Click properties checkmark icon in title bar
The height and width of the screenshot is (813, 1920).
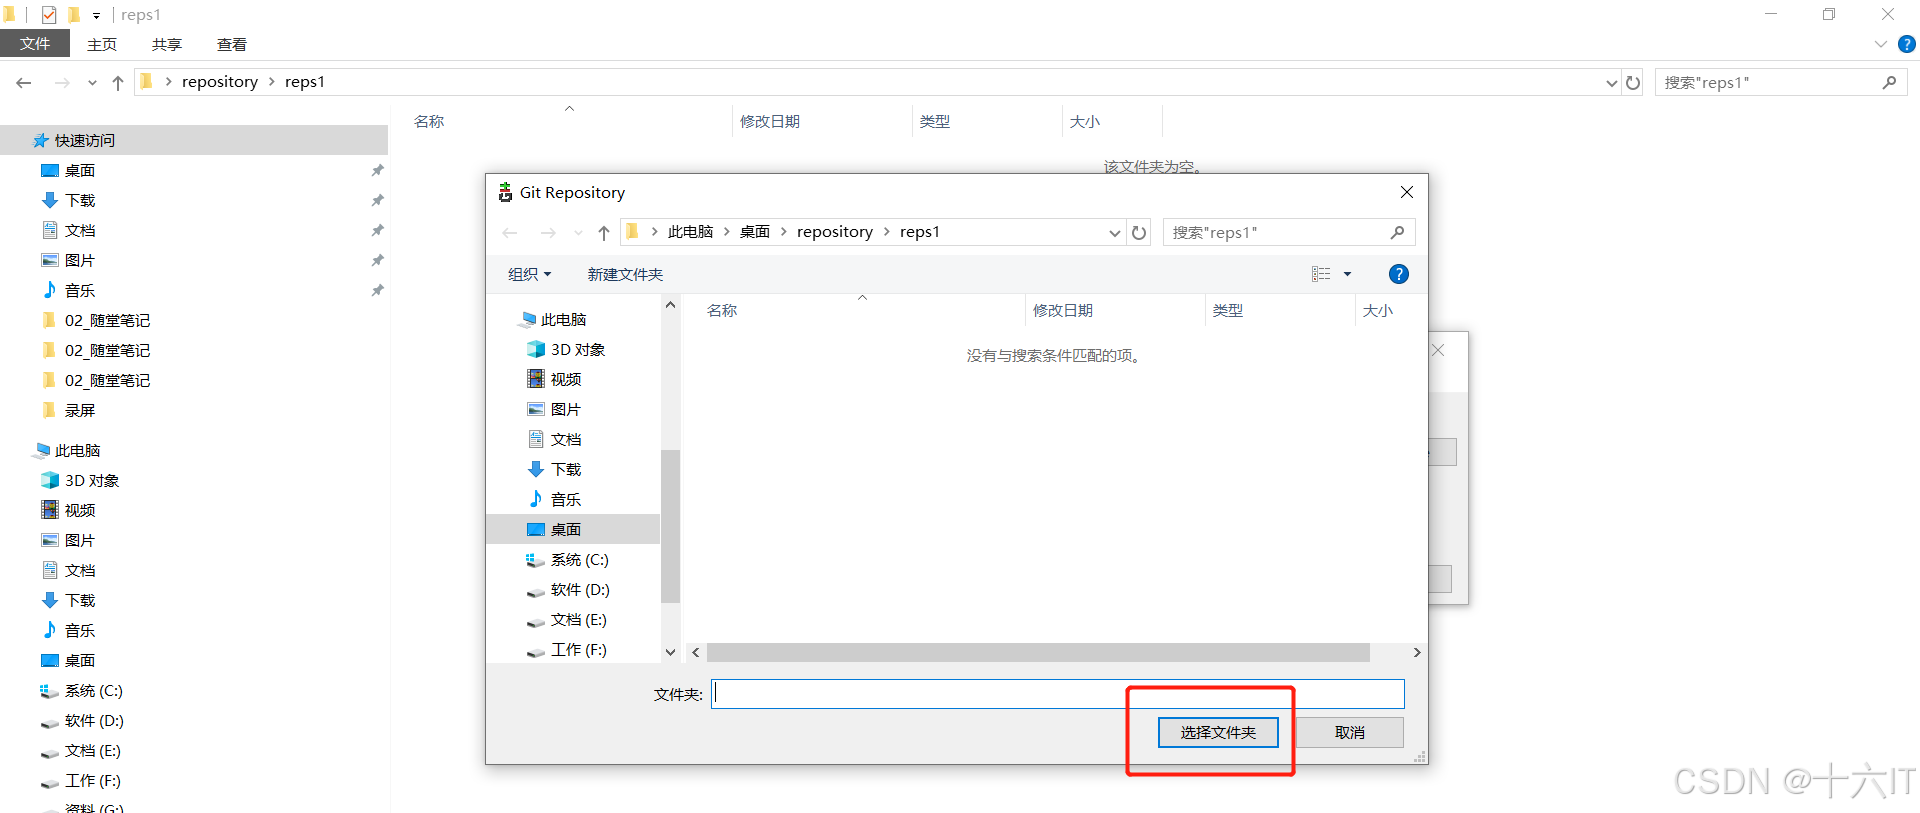click(x=49, y=15)
